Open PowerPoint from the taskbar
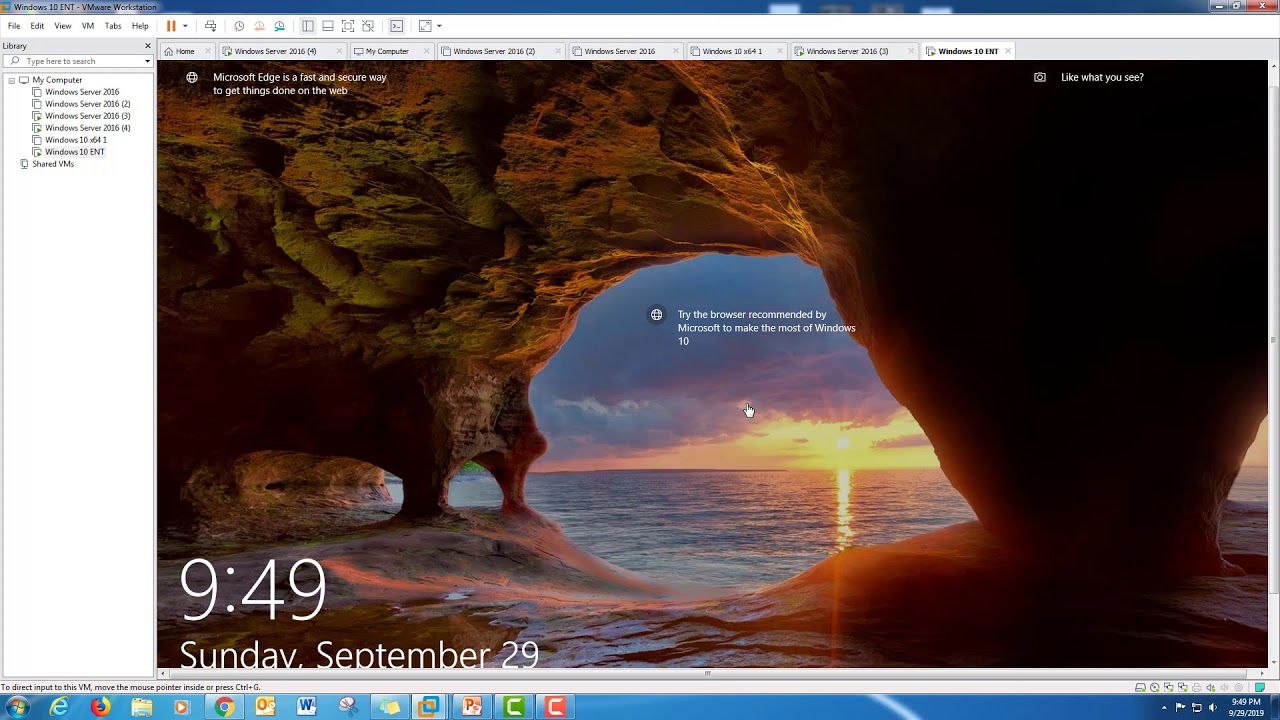Viewport: 1280px width, 720px height. pos(472,707)
